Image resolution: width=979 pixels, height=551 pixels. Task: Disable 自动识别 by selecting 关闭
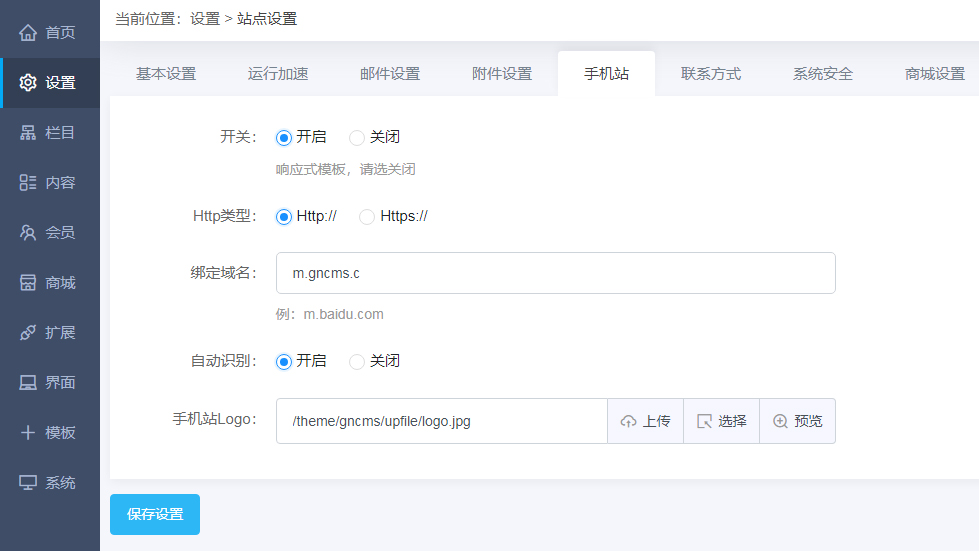point(357,362)
